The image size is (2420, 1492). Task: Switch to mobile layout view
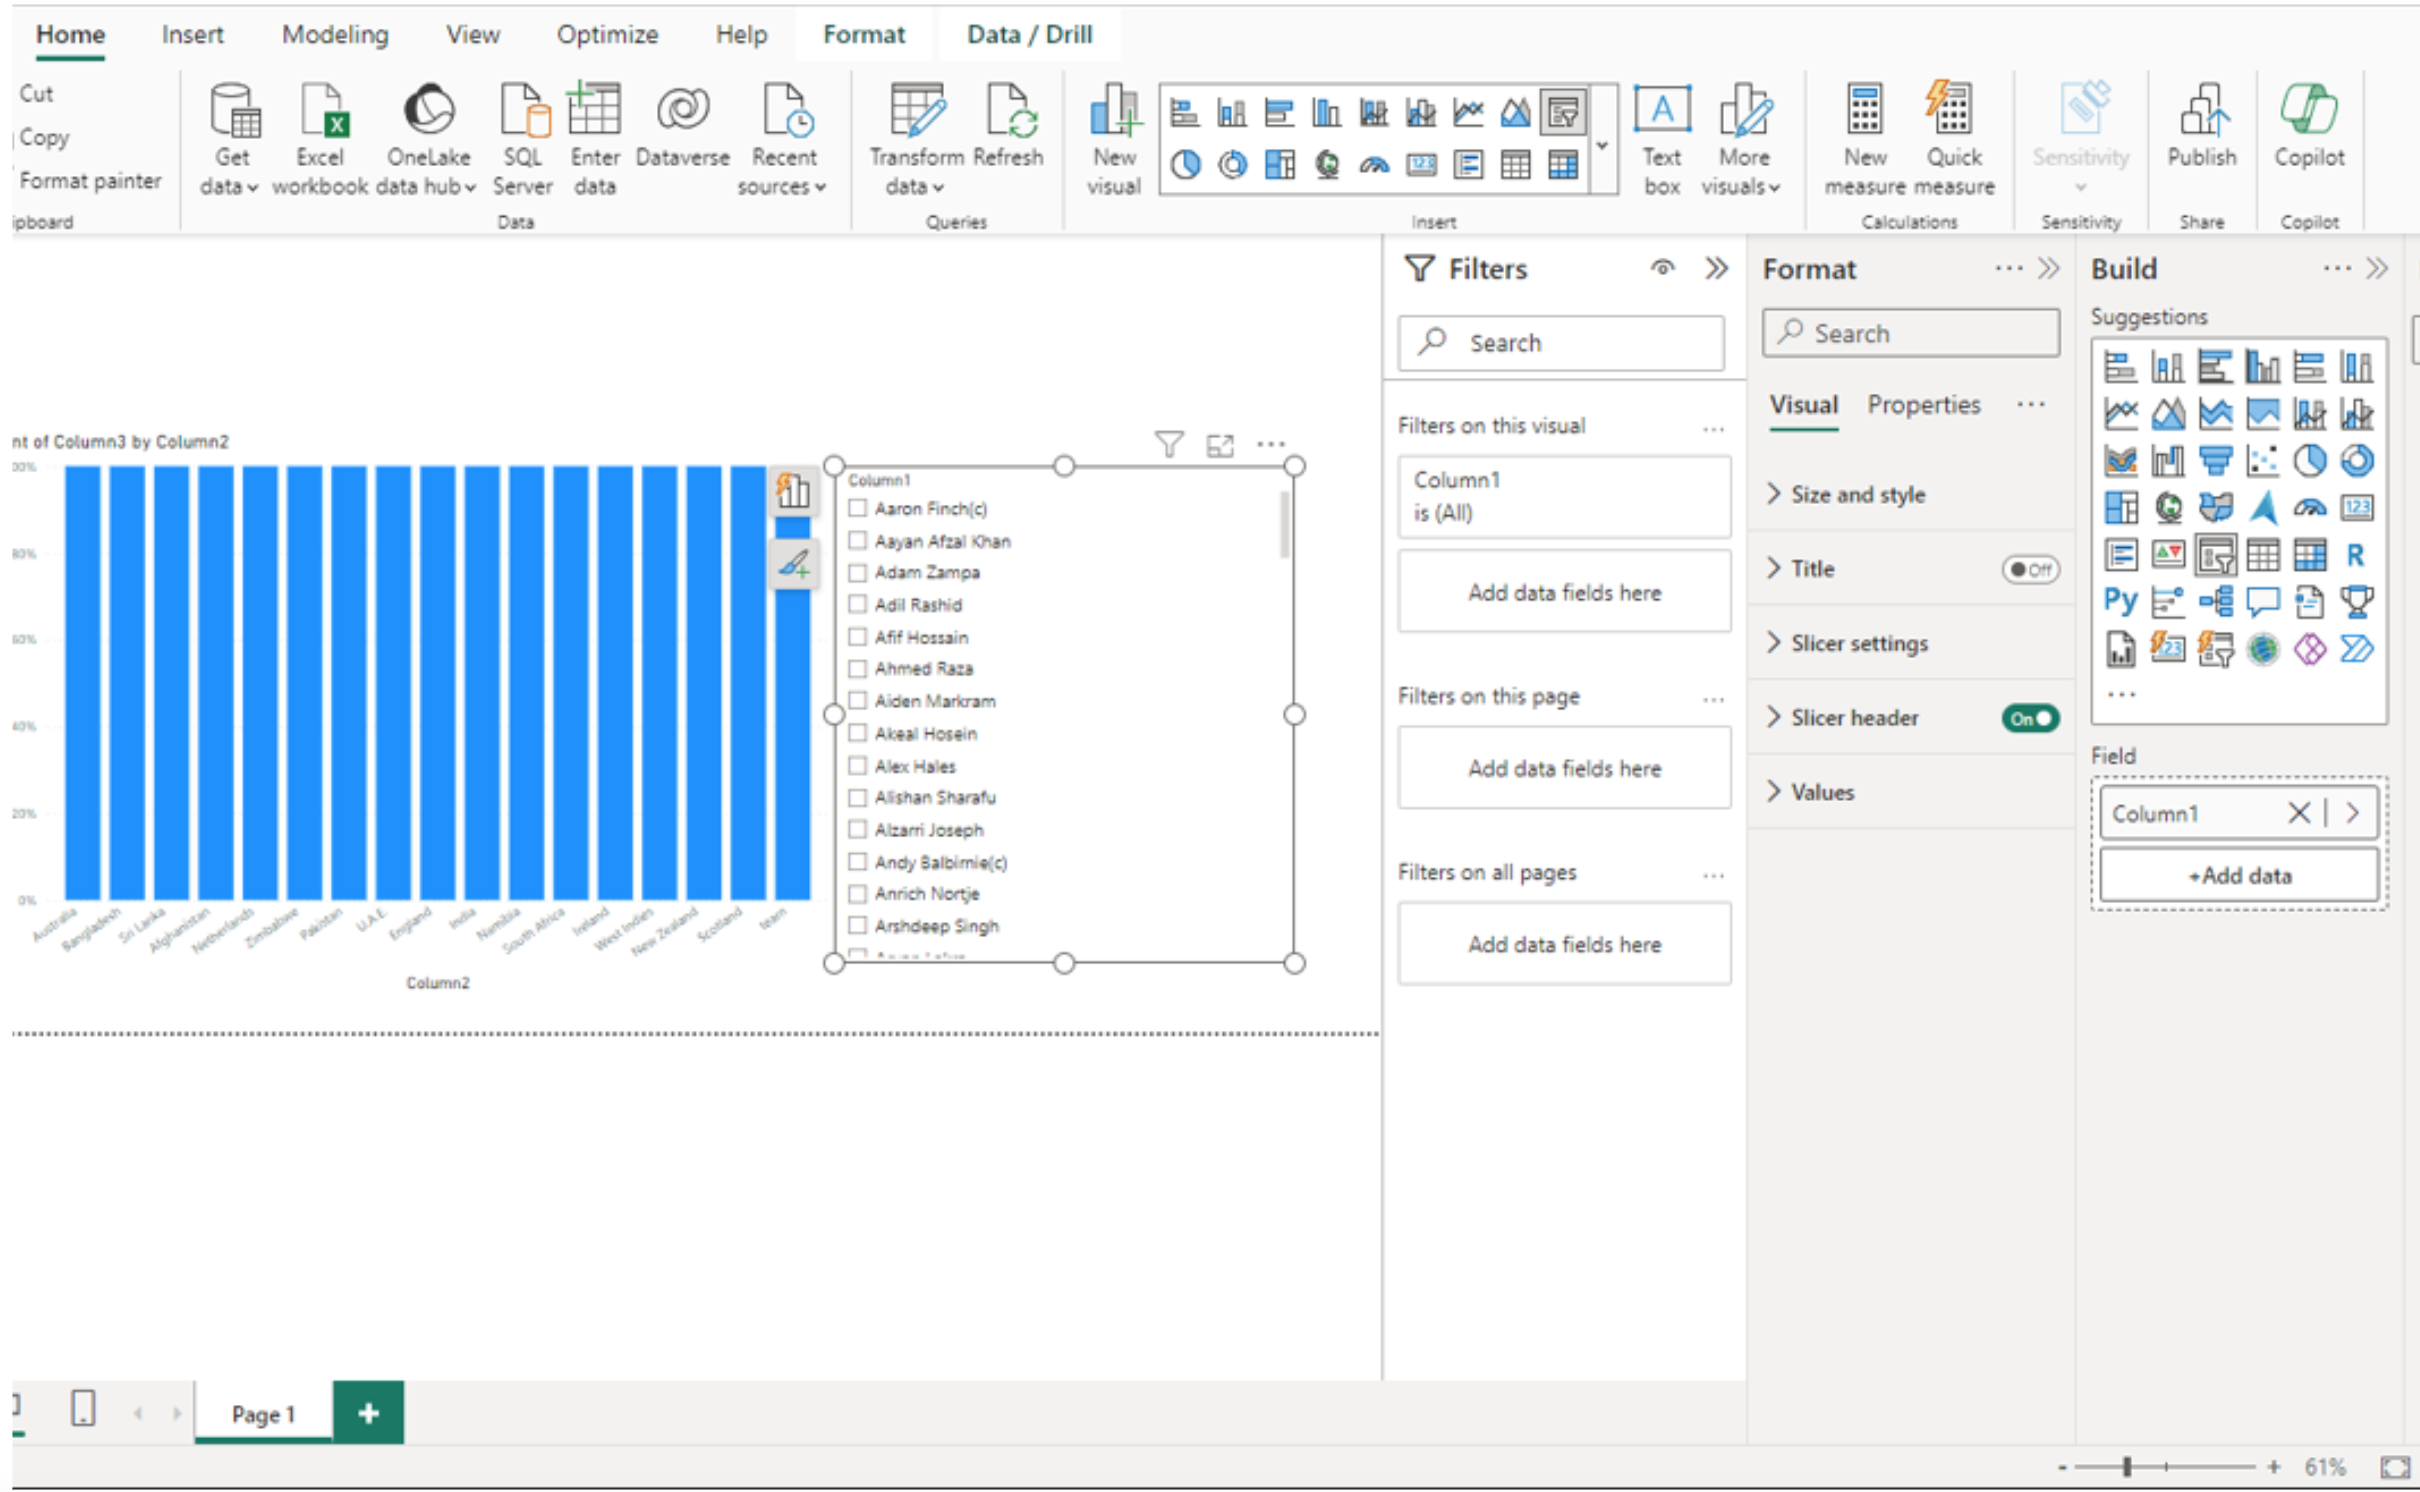(x=83, y=1408)
